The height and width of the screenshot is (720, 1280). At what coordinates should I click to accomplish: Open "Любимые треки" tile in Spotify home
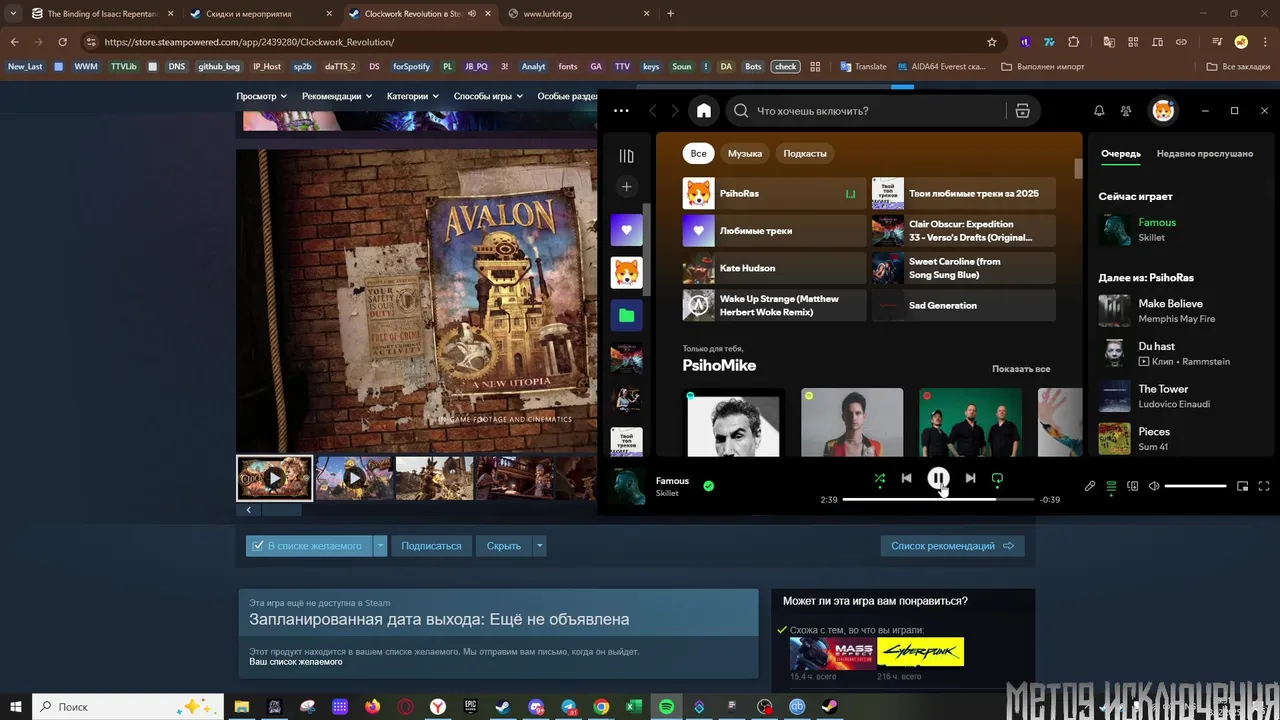tap(774, 230)
